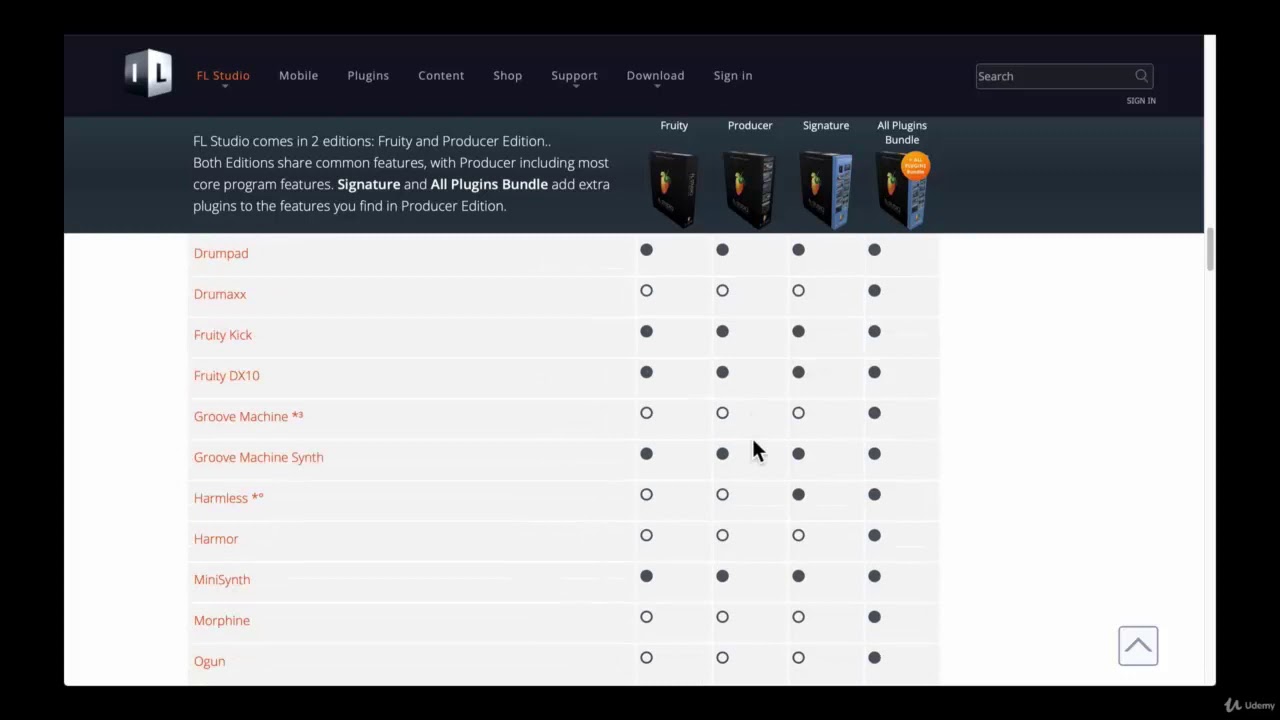The height and width of the screenshot is (720, 1280).
Task: Click the Producer edition box image
Action: (x=750, y=189)
